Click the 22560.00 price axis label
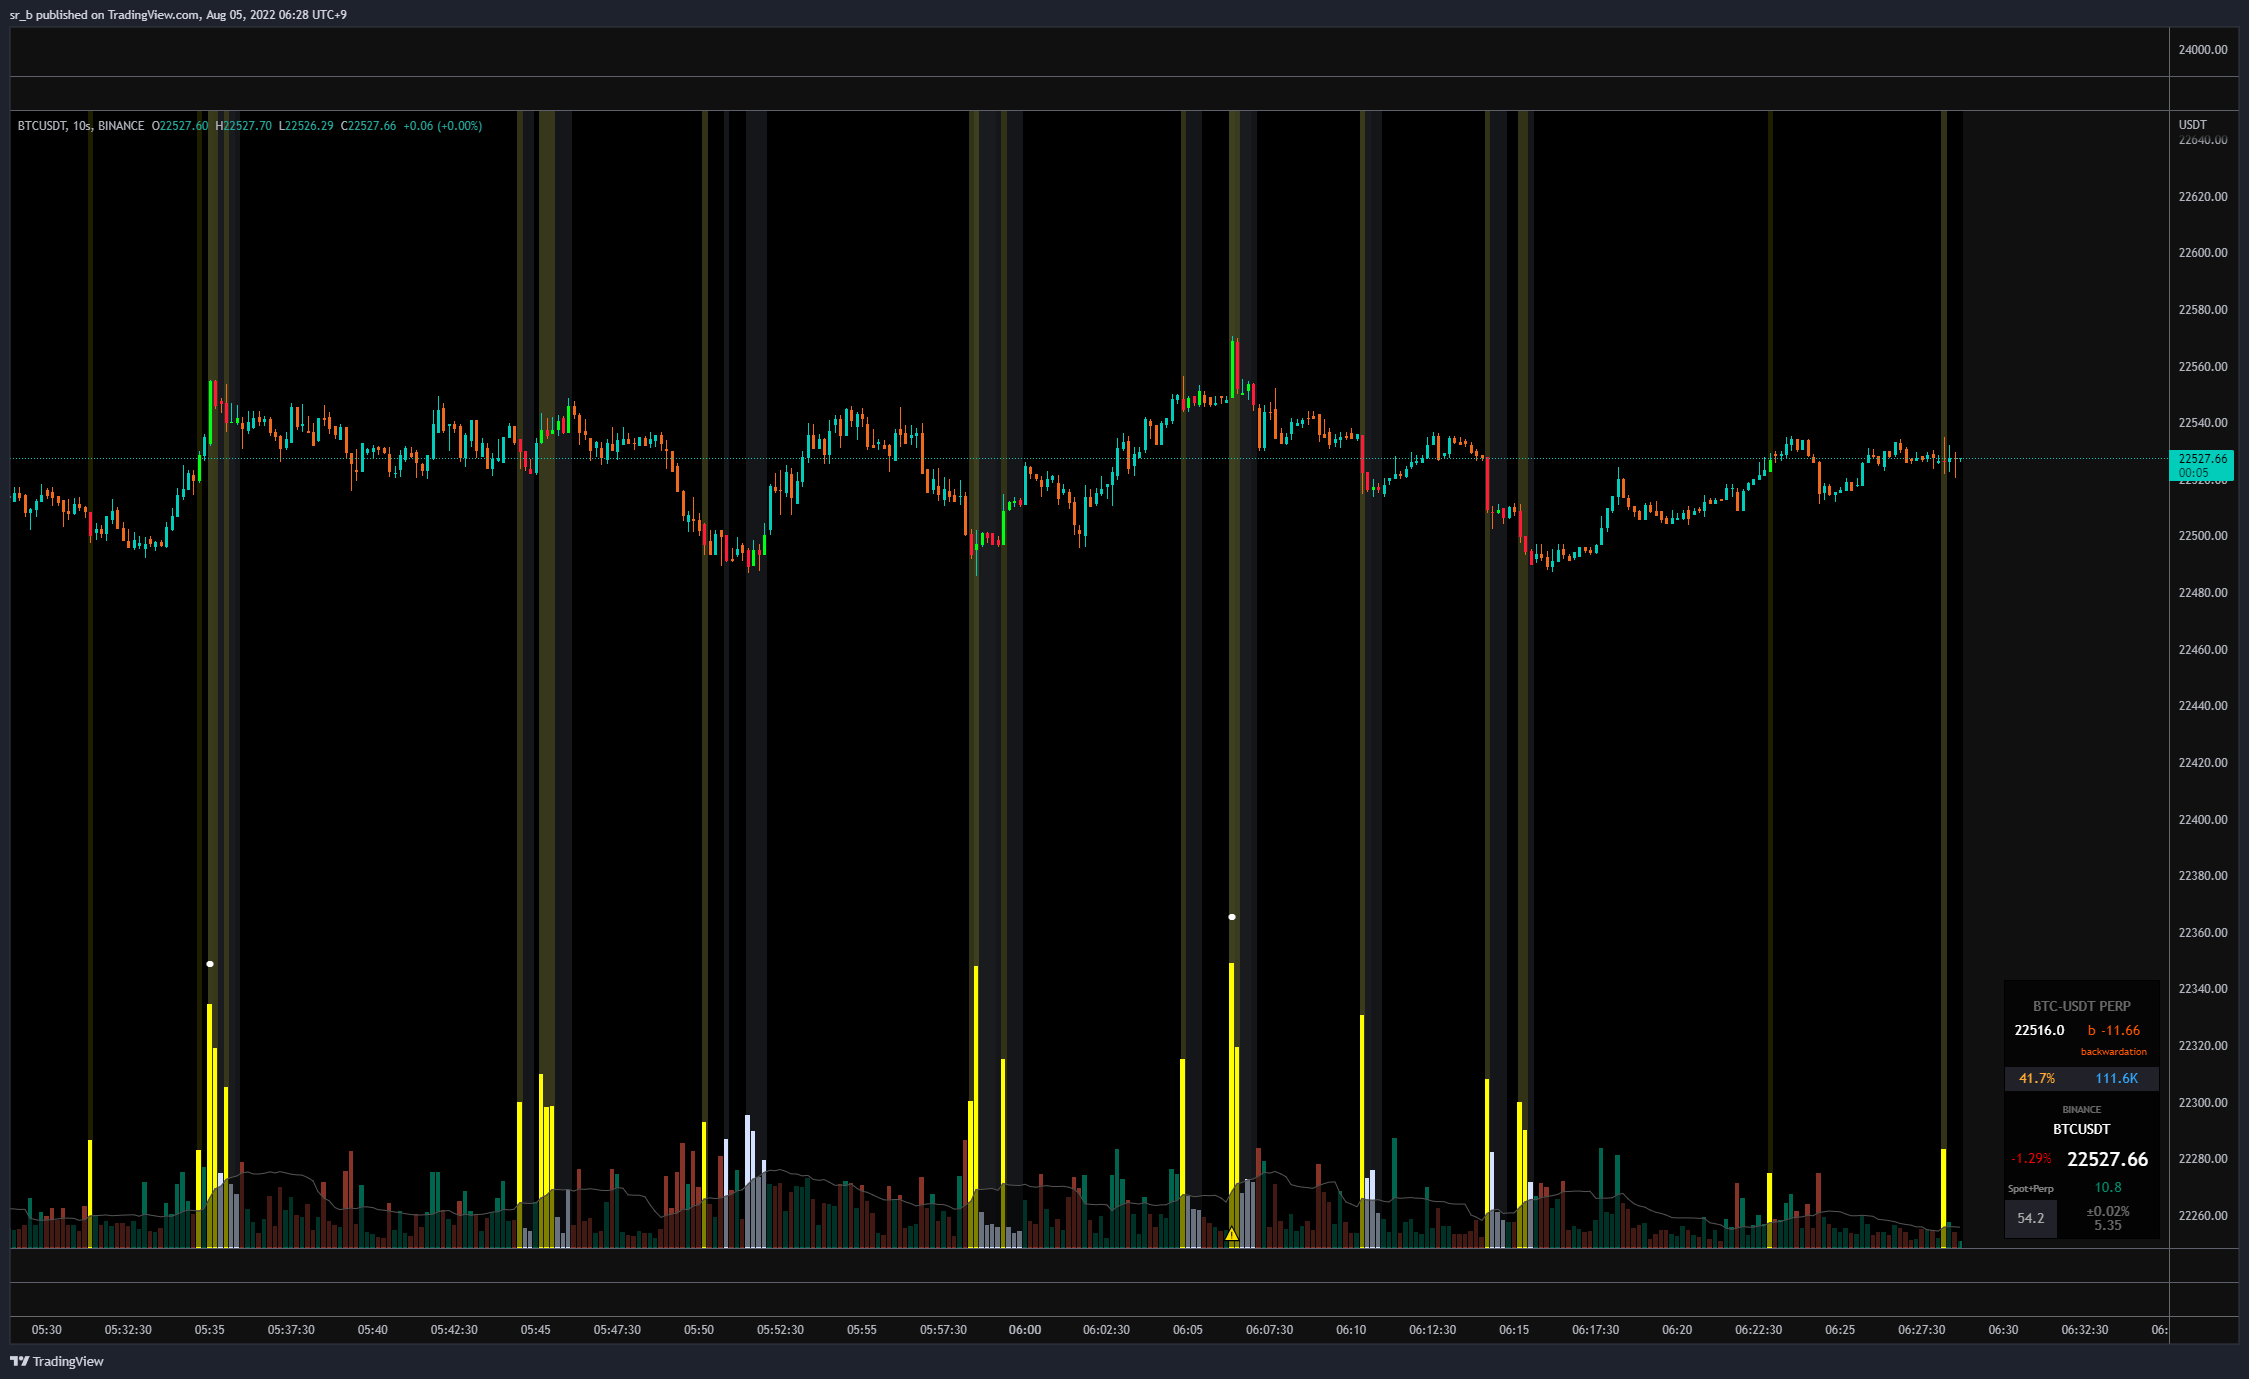Image resolution: width=2249 pixels, height=1379 pixels. pos(2203,367)
